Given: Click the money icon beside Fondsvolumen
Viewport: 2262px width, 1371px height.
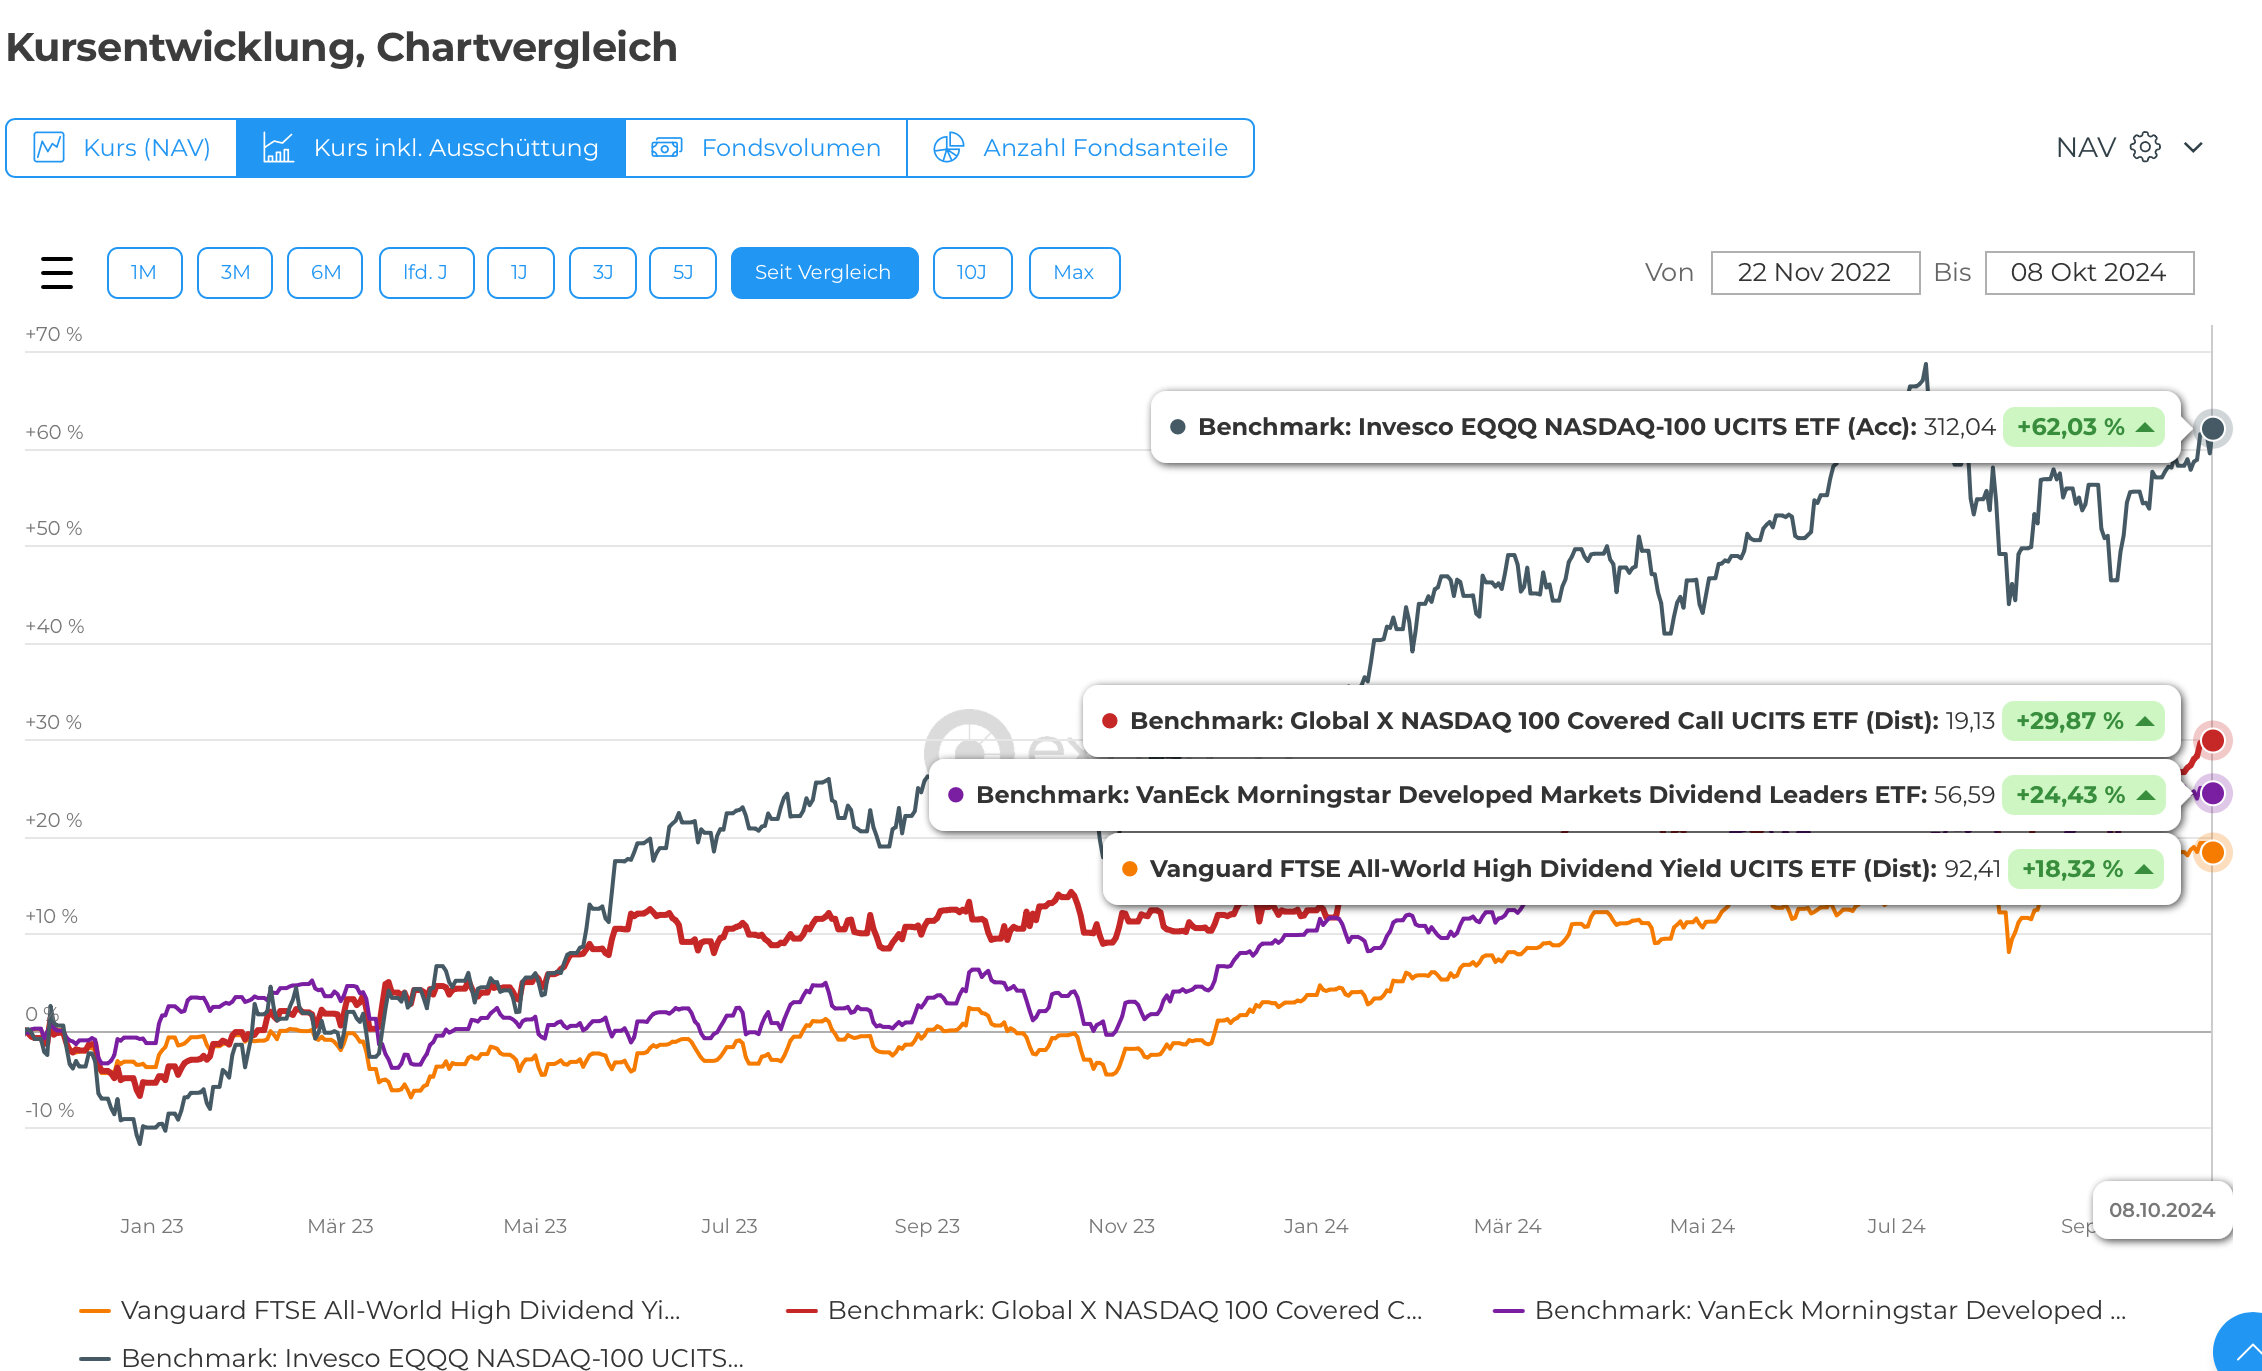Looking at the screenshot, I should [666, 148].
